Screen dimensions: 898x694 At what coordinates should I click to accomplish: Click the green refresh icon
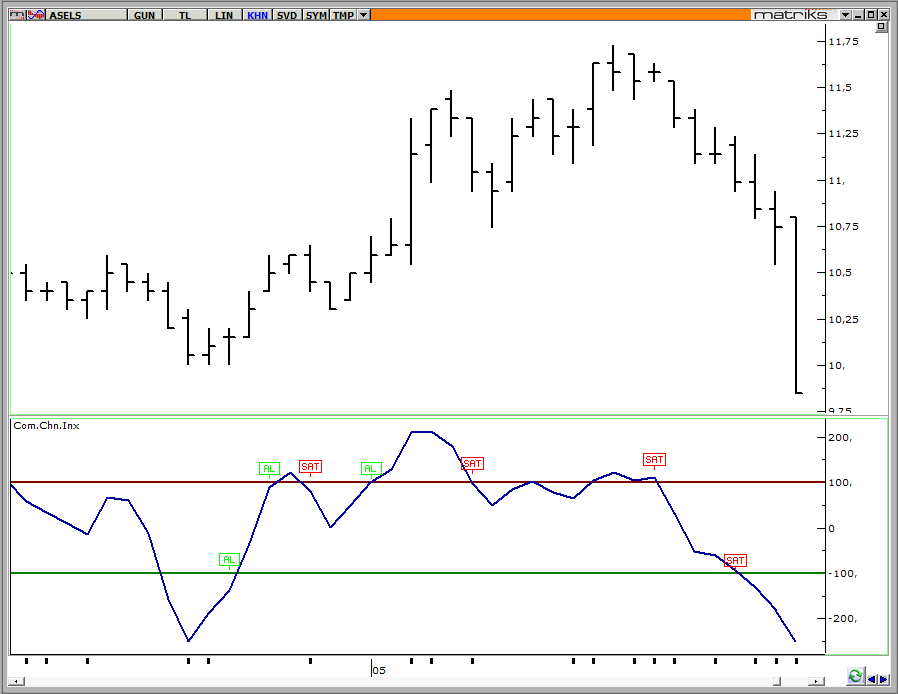click(x=855, y=676)
